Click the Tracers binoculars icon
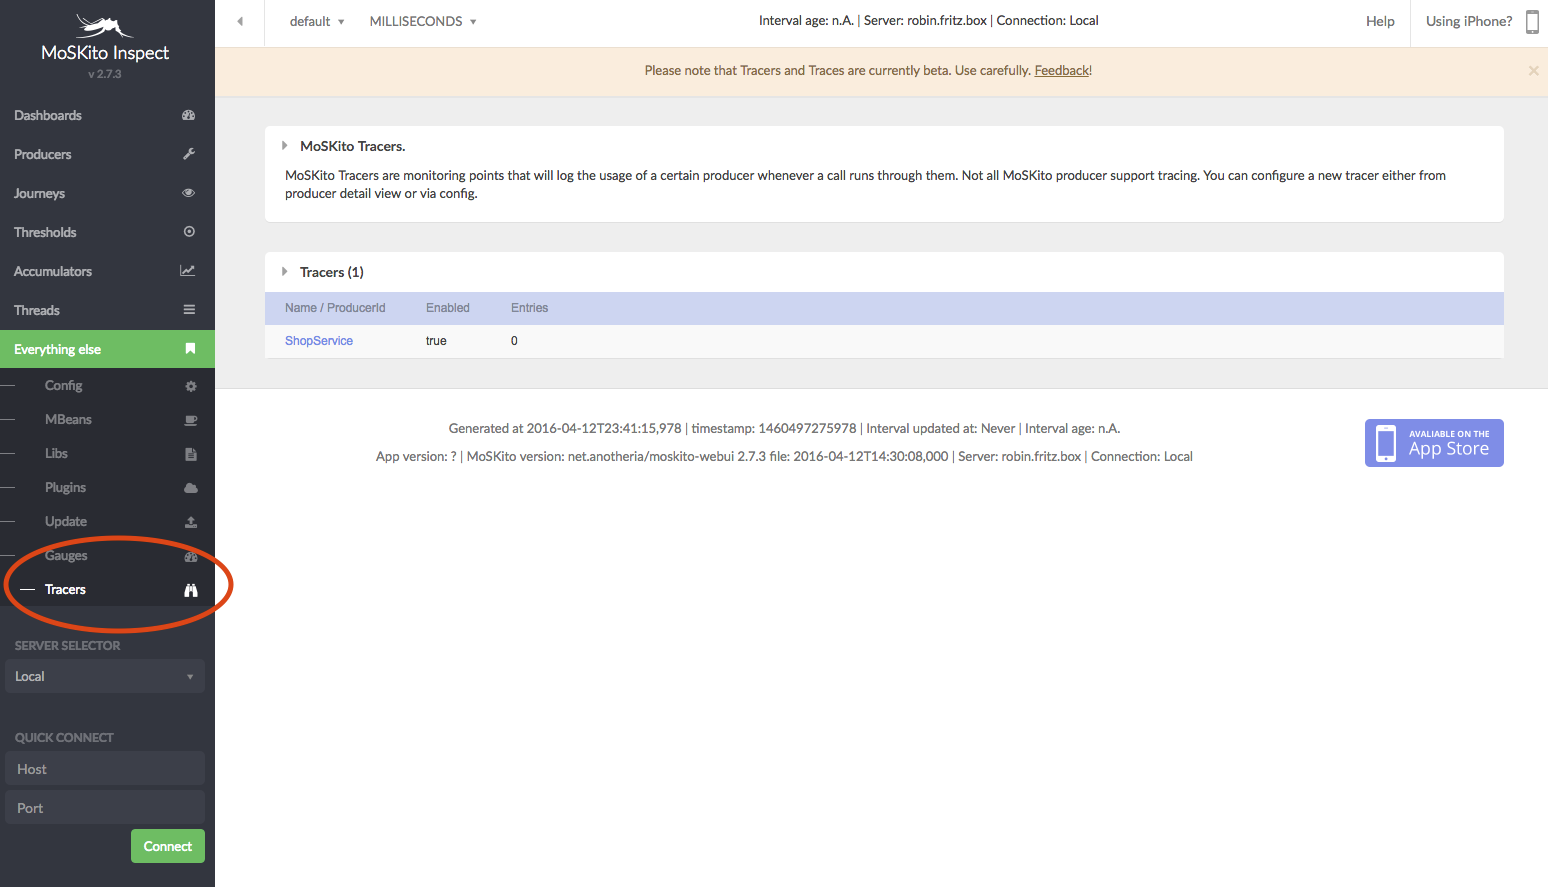The width and height of the screenshot is (1548, 887). pos(191,590)
